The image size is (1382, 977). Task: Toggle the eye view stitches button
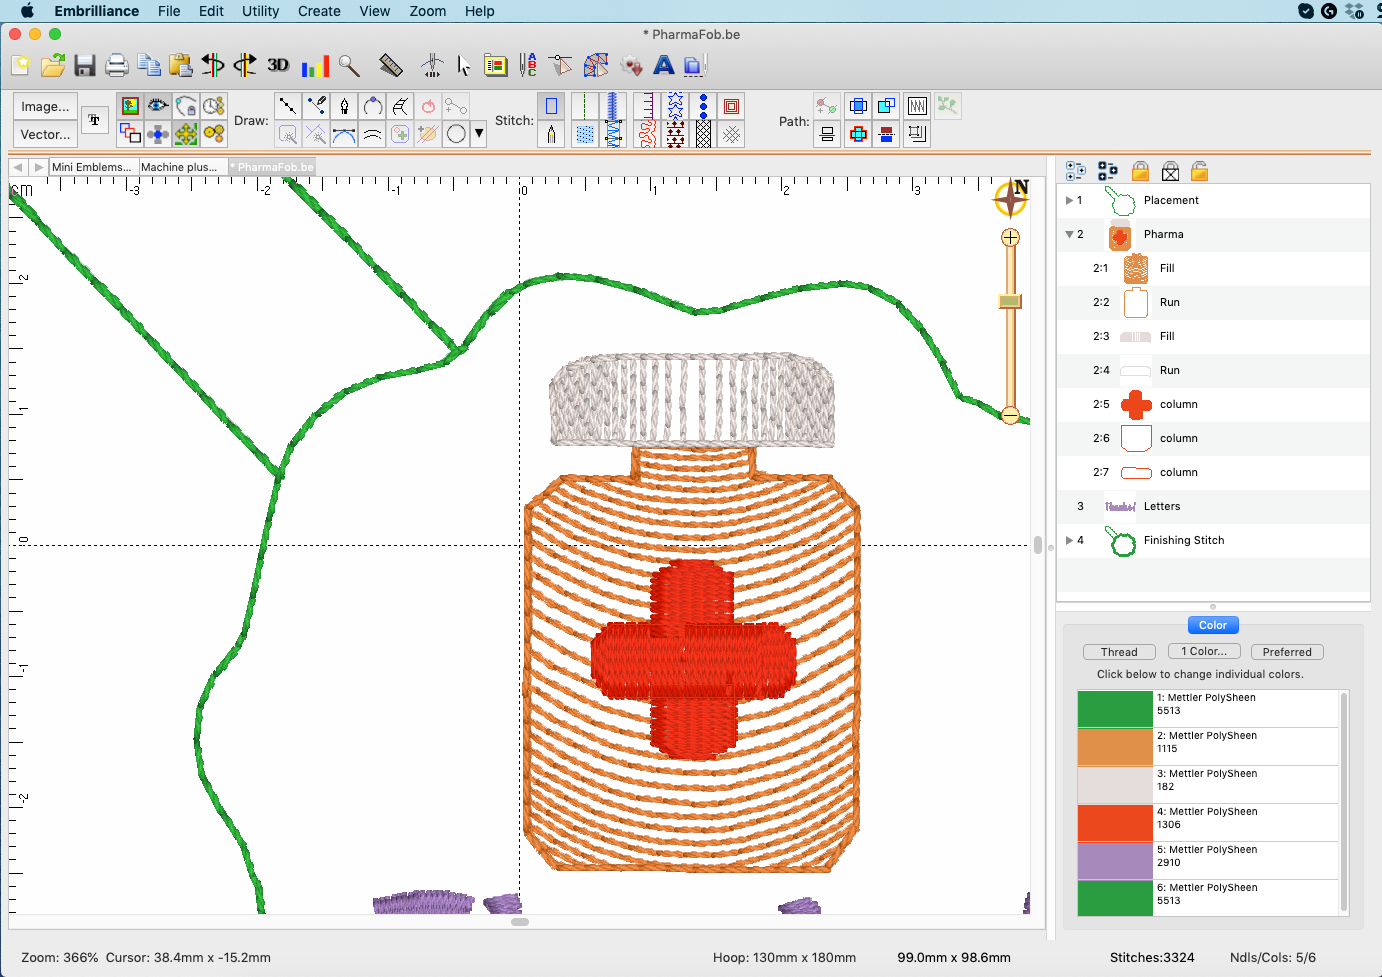point(158,106)
